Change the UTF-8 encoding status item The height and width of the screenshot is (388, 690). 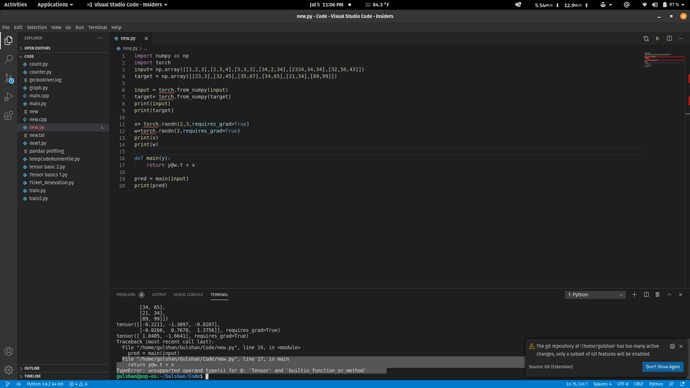(x=622, y=384)
